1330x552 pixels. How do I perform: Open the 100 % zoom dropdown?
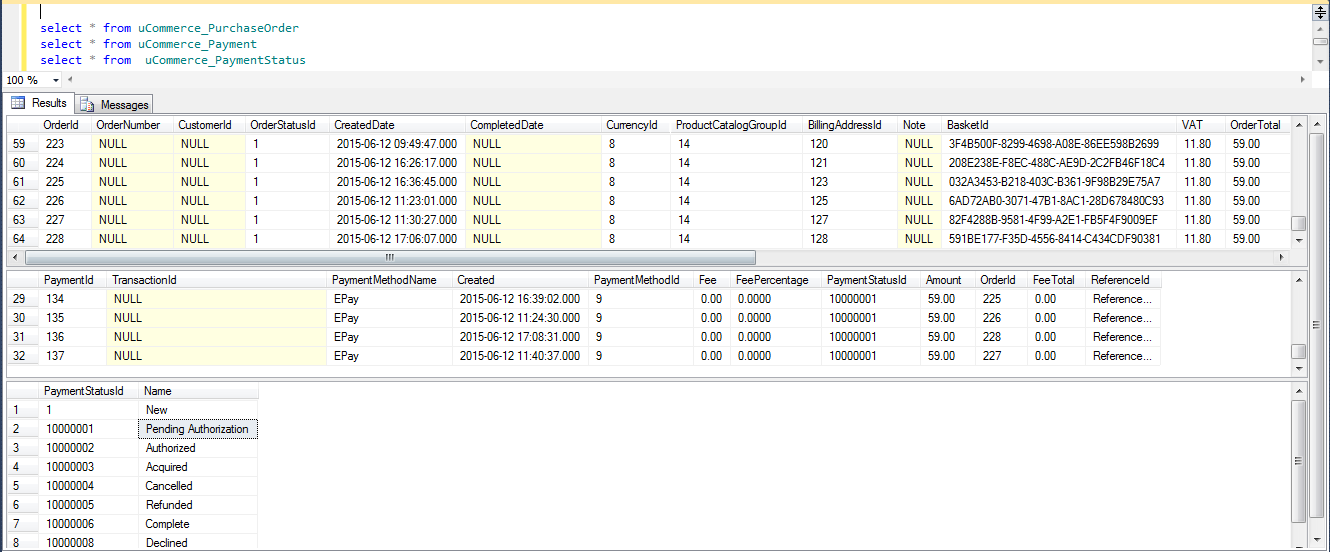coord(55,79)
